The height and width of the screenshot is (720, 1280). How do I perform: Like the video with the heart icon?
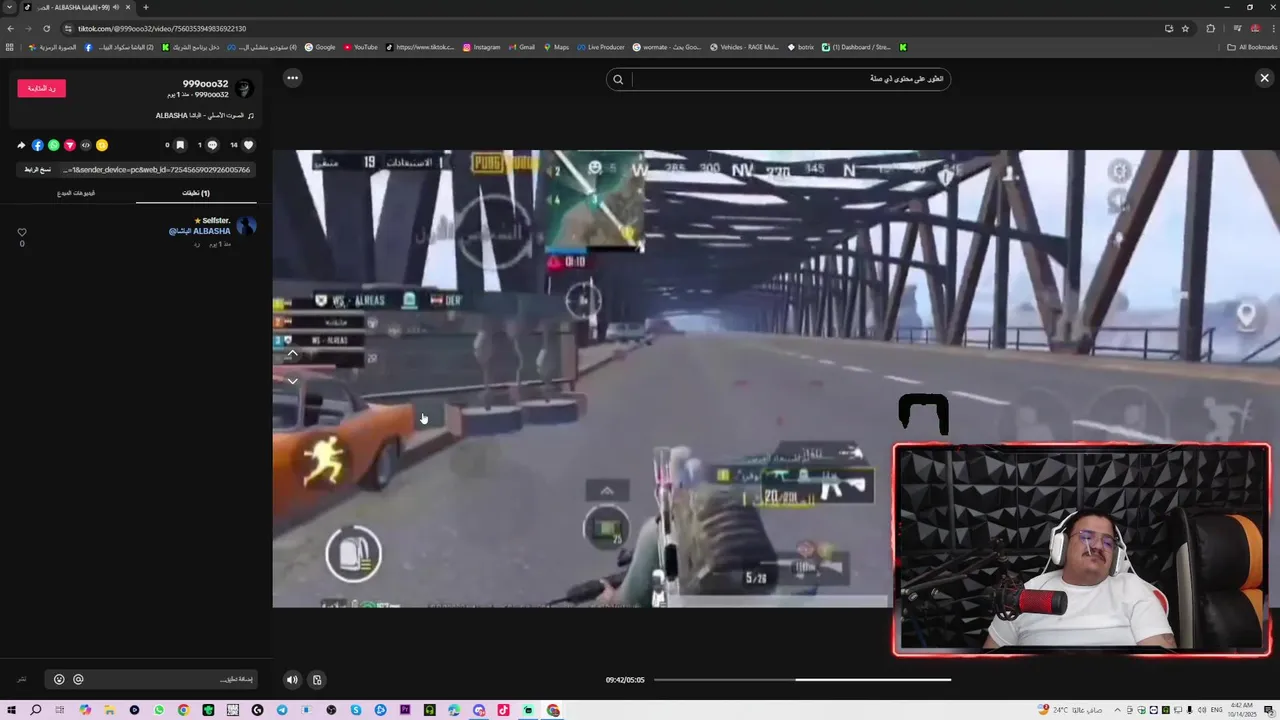tap(249, 145)
